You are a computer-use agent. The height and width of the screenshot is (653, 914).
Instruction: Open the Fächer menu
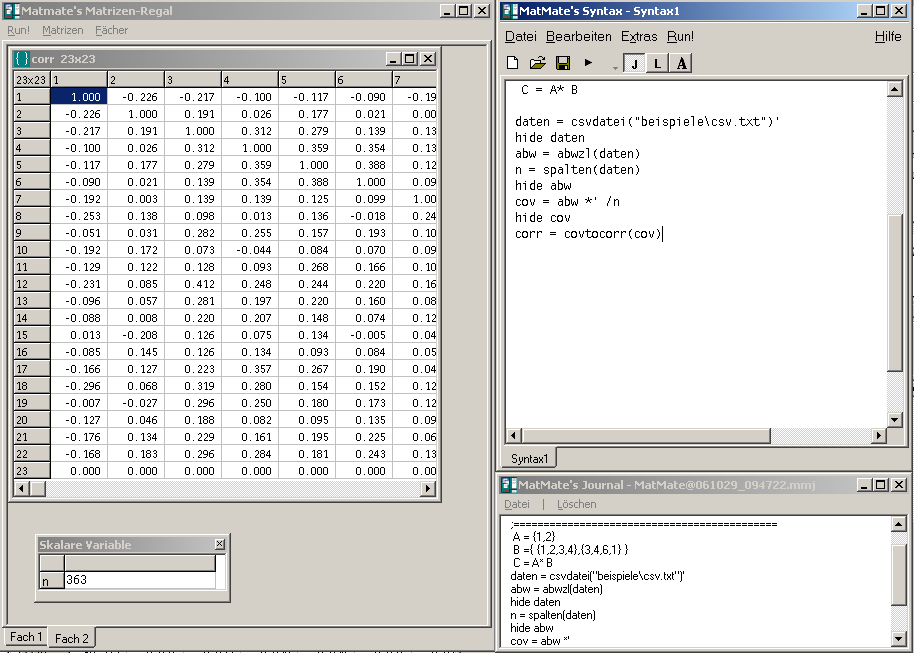[x=111, y=30]
